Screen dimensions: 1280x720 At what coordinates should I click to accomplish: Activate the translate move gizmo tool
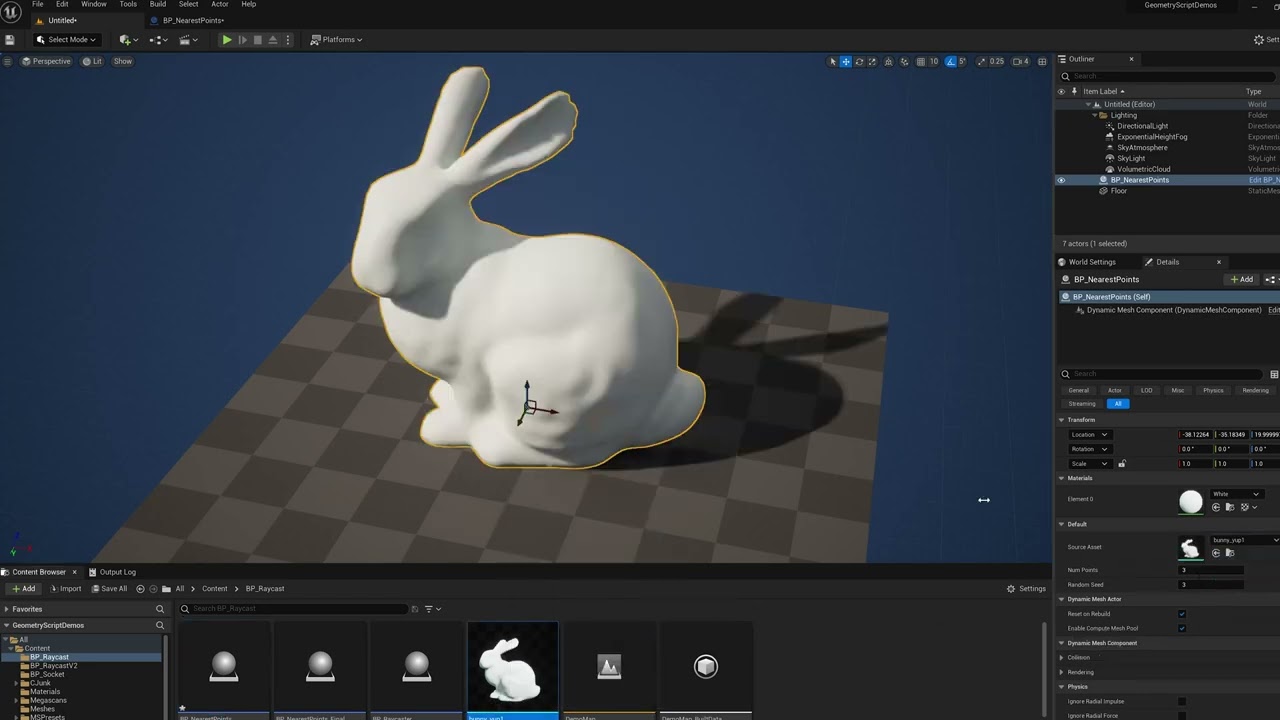point(846,61)
